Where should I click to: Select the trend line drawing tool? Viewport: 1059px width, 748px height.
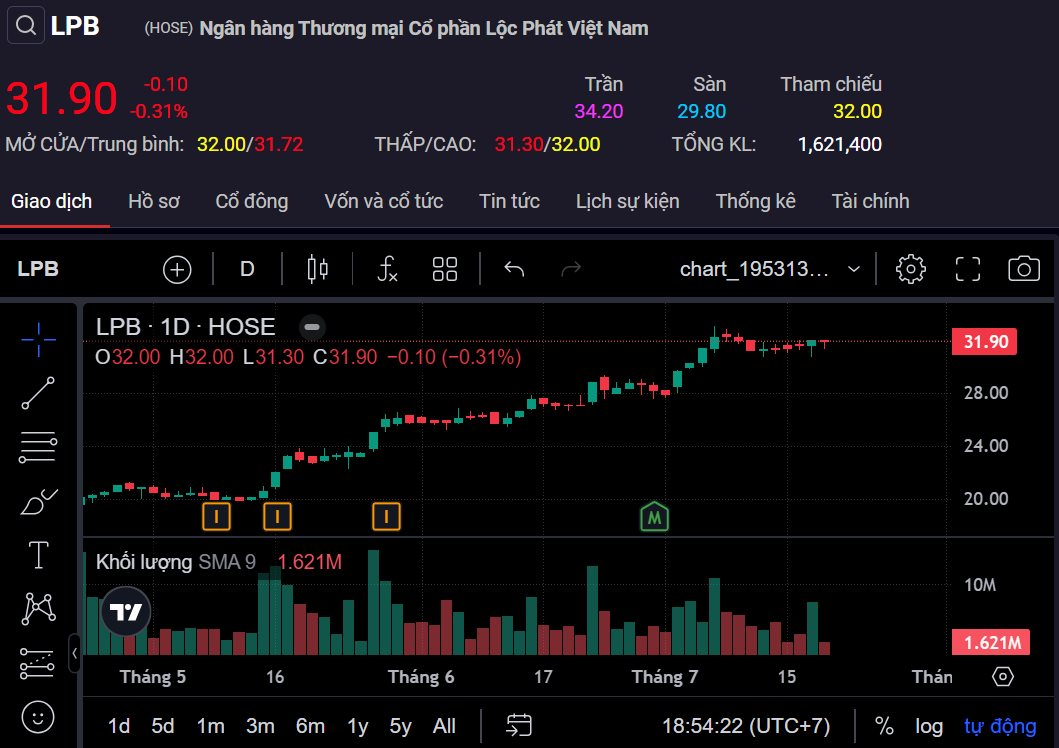click(38, 393)
